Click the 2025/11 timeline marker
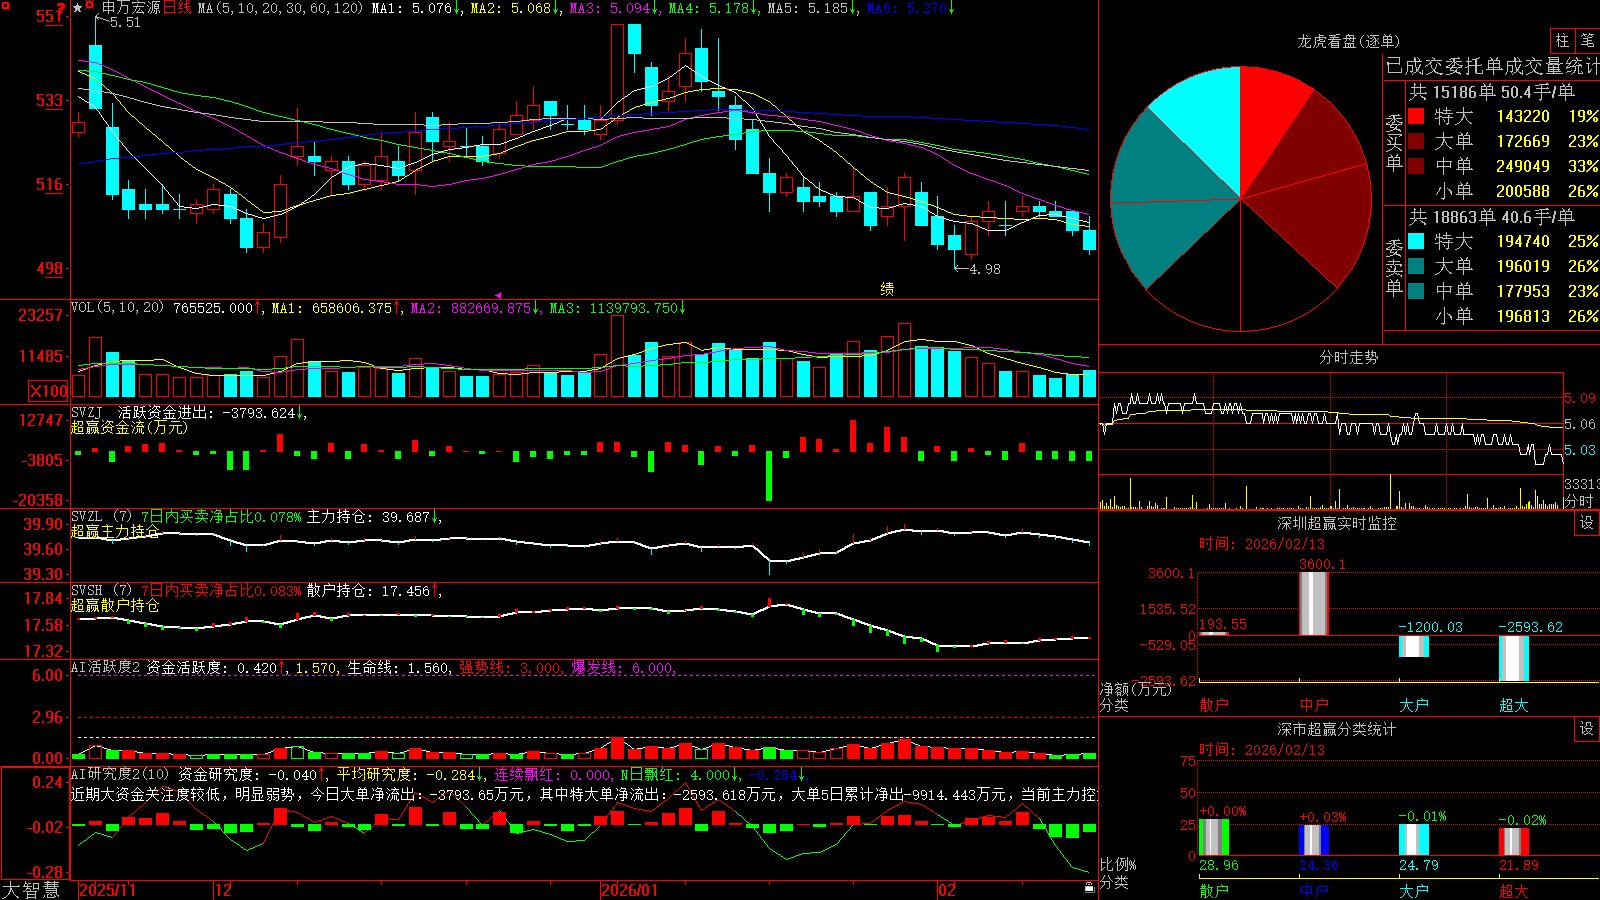The width and height of the screenshot is (1600, 900). 107,890
